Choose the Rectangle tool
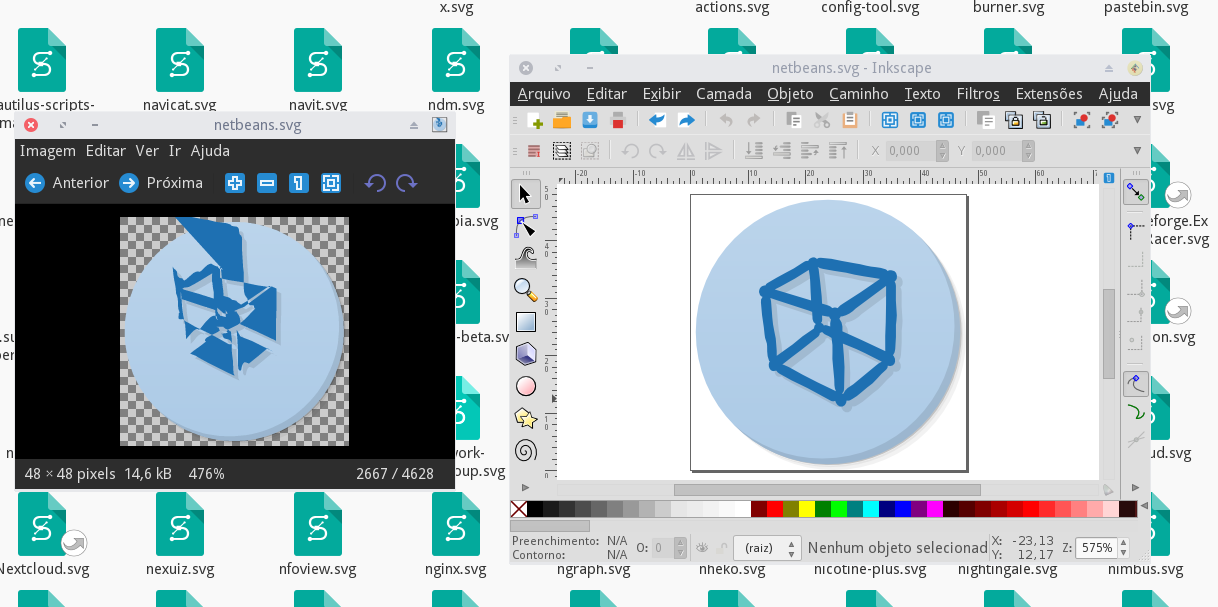1218x607 pixels. click(x=526, y=321)
